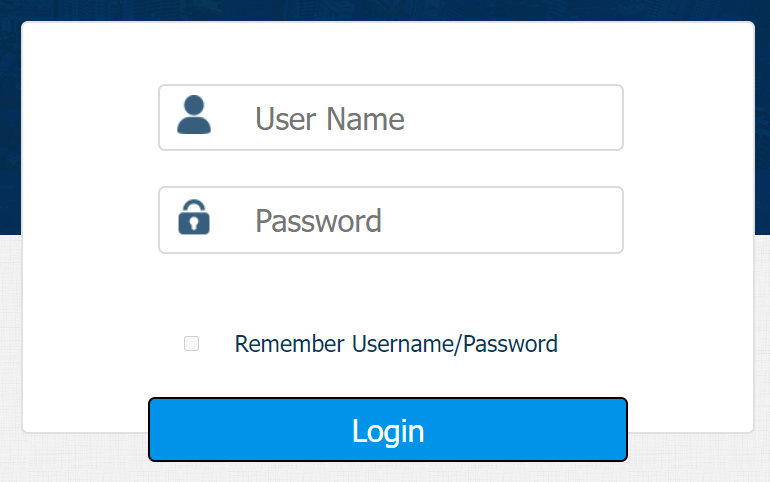Click the empty area inside the Password box
The height and width of the screenshot is (482, 770).
[x=501, y=220]
